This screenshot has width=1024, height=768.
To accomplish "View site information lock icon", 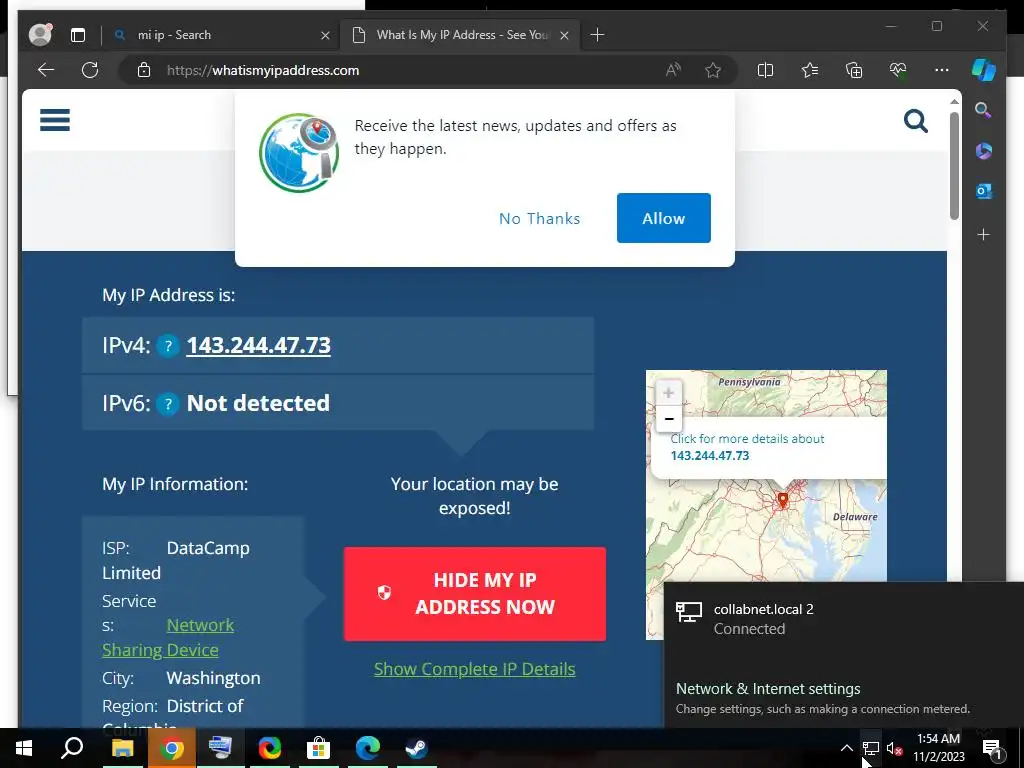I will click(144, 70).
